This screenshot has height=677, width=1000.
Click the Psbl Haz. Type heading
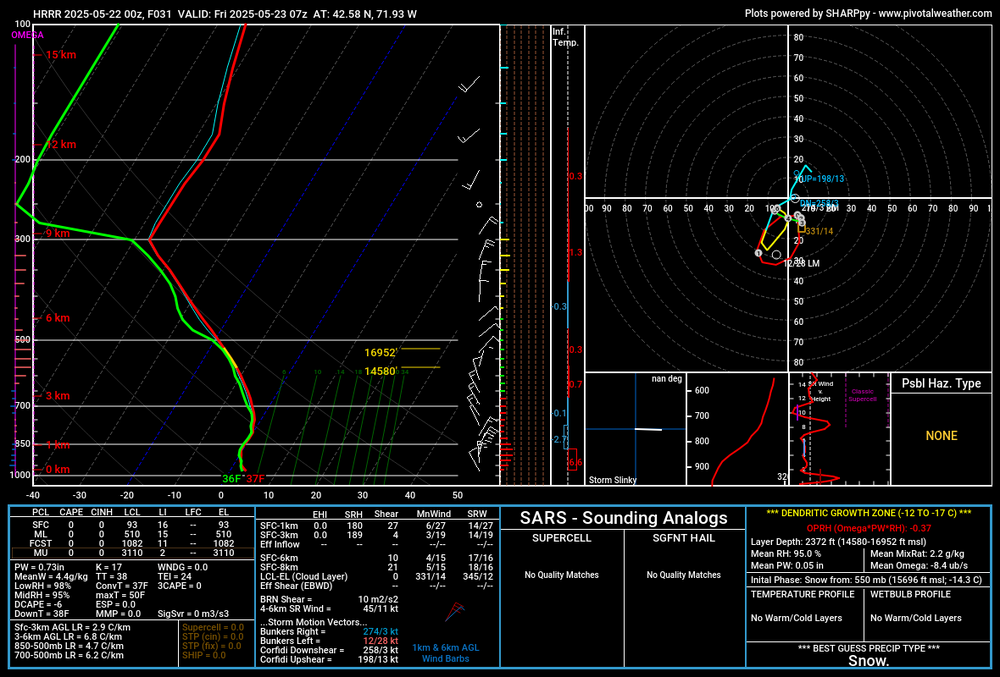click(941, 383)
